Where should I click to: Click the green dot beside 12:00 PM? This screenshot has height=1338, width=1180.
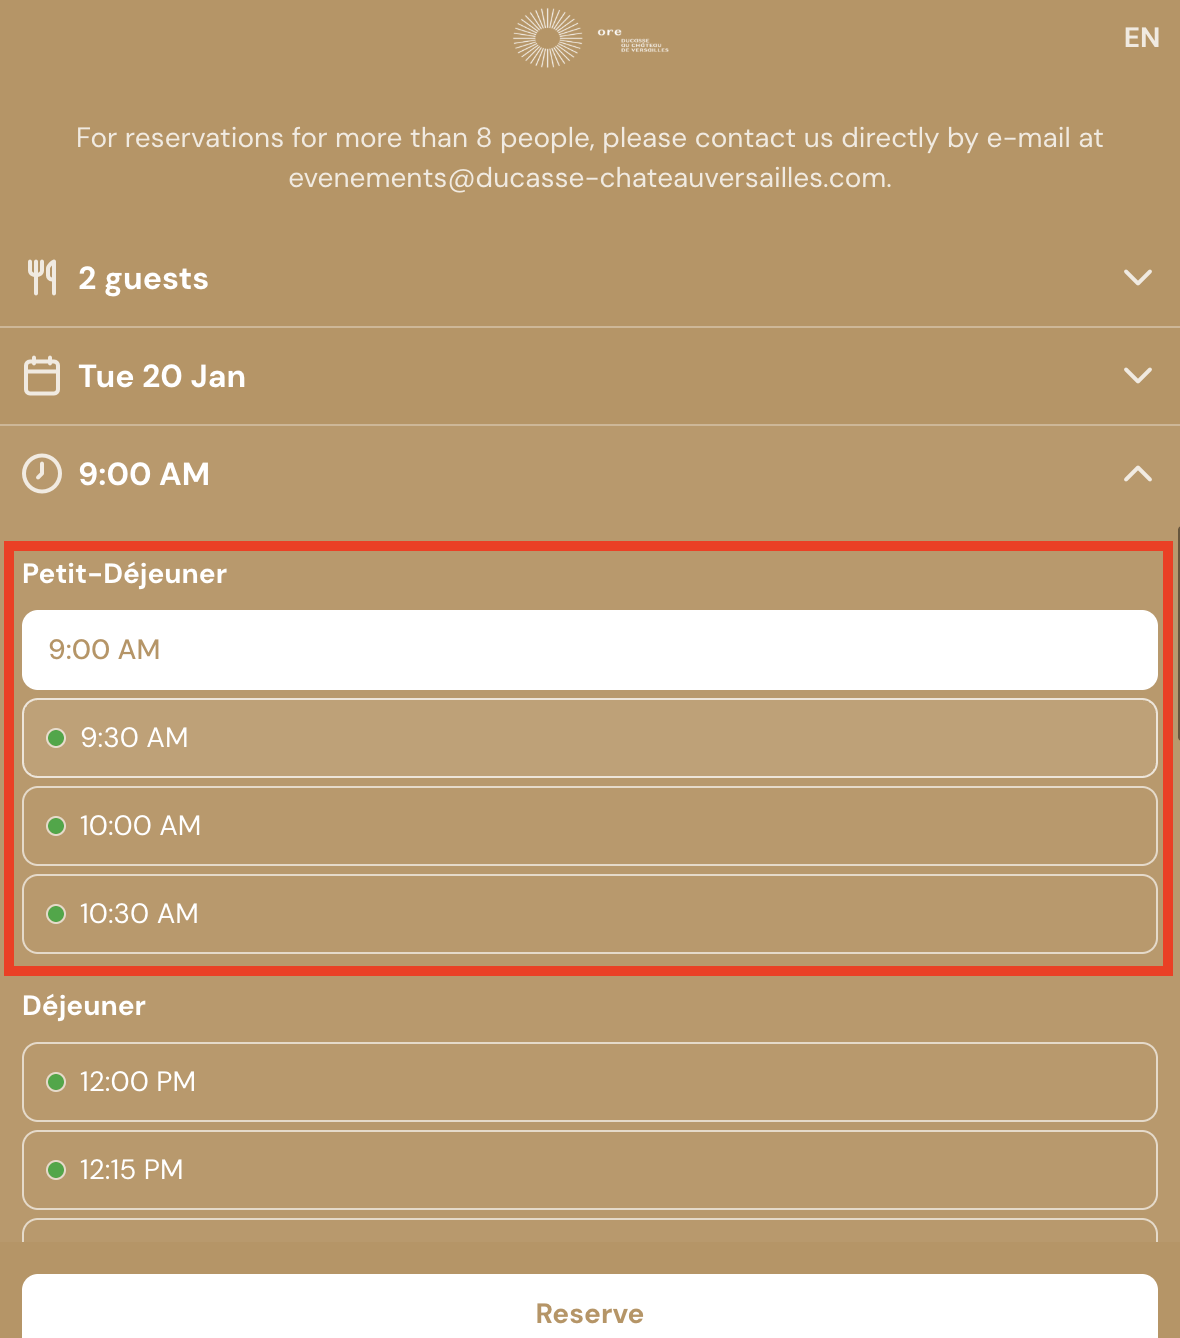tap(56, 1082)
